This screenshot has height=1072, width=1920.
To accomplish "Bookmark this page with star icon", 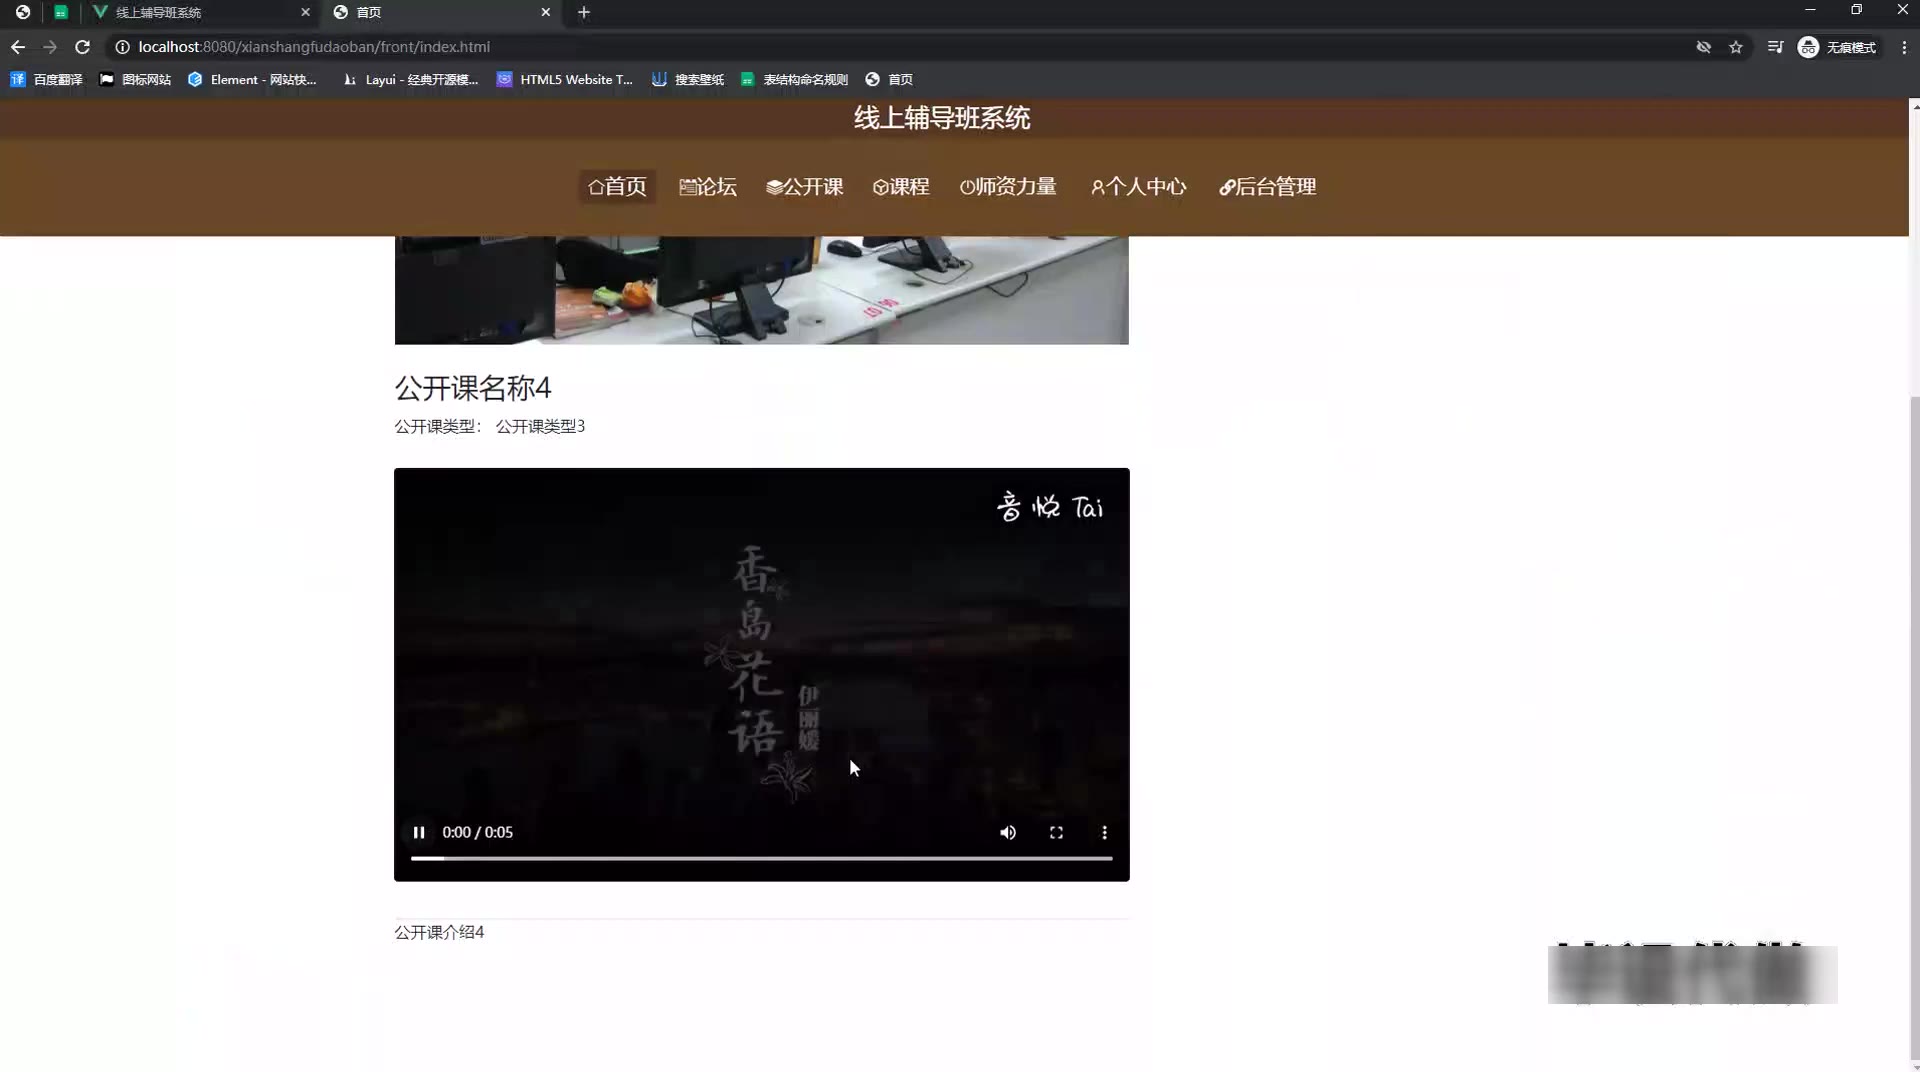I will [1736, 47].
